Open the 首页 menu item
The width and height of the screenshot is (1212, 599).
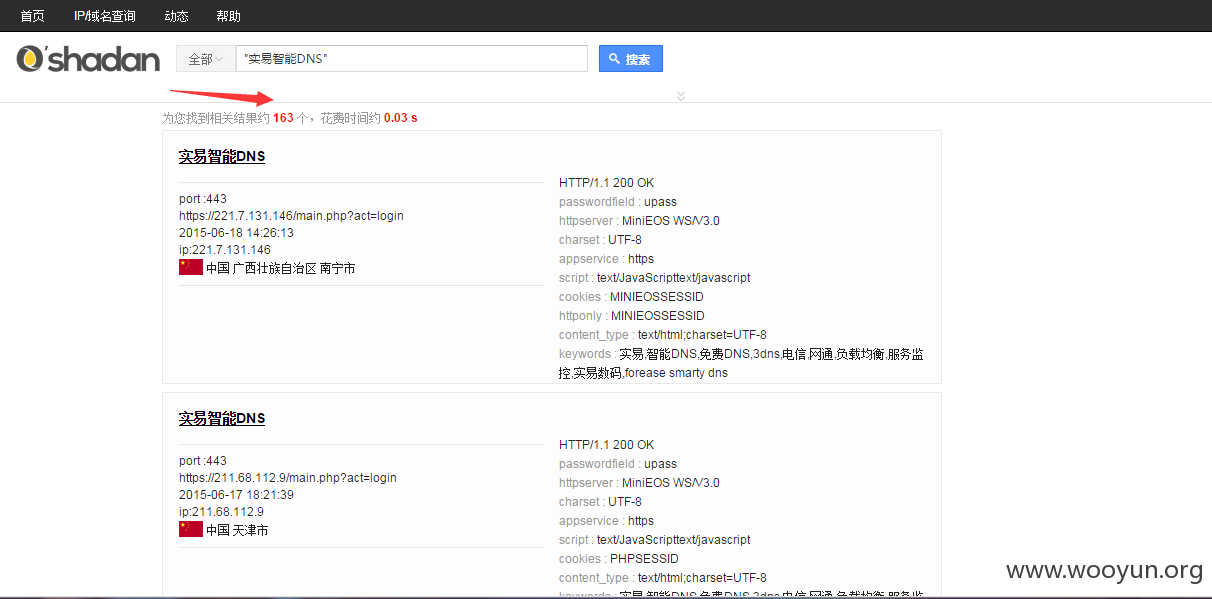pos(32,16)
